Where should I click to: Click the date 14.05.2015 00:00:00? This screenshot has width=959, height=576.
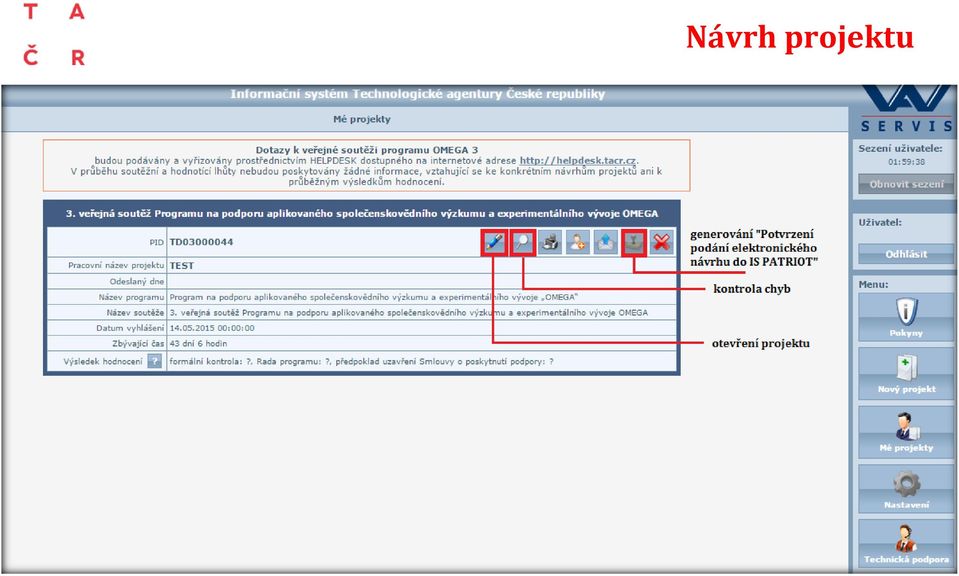click(x=212, y=328)
